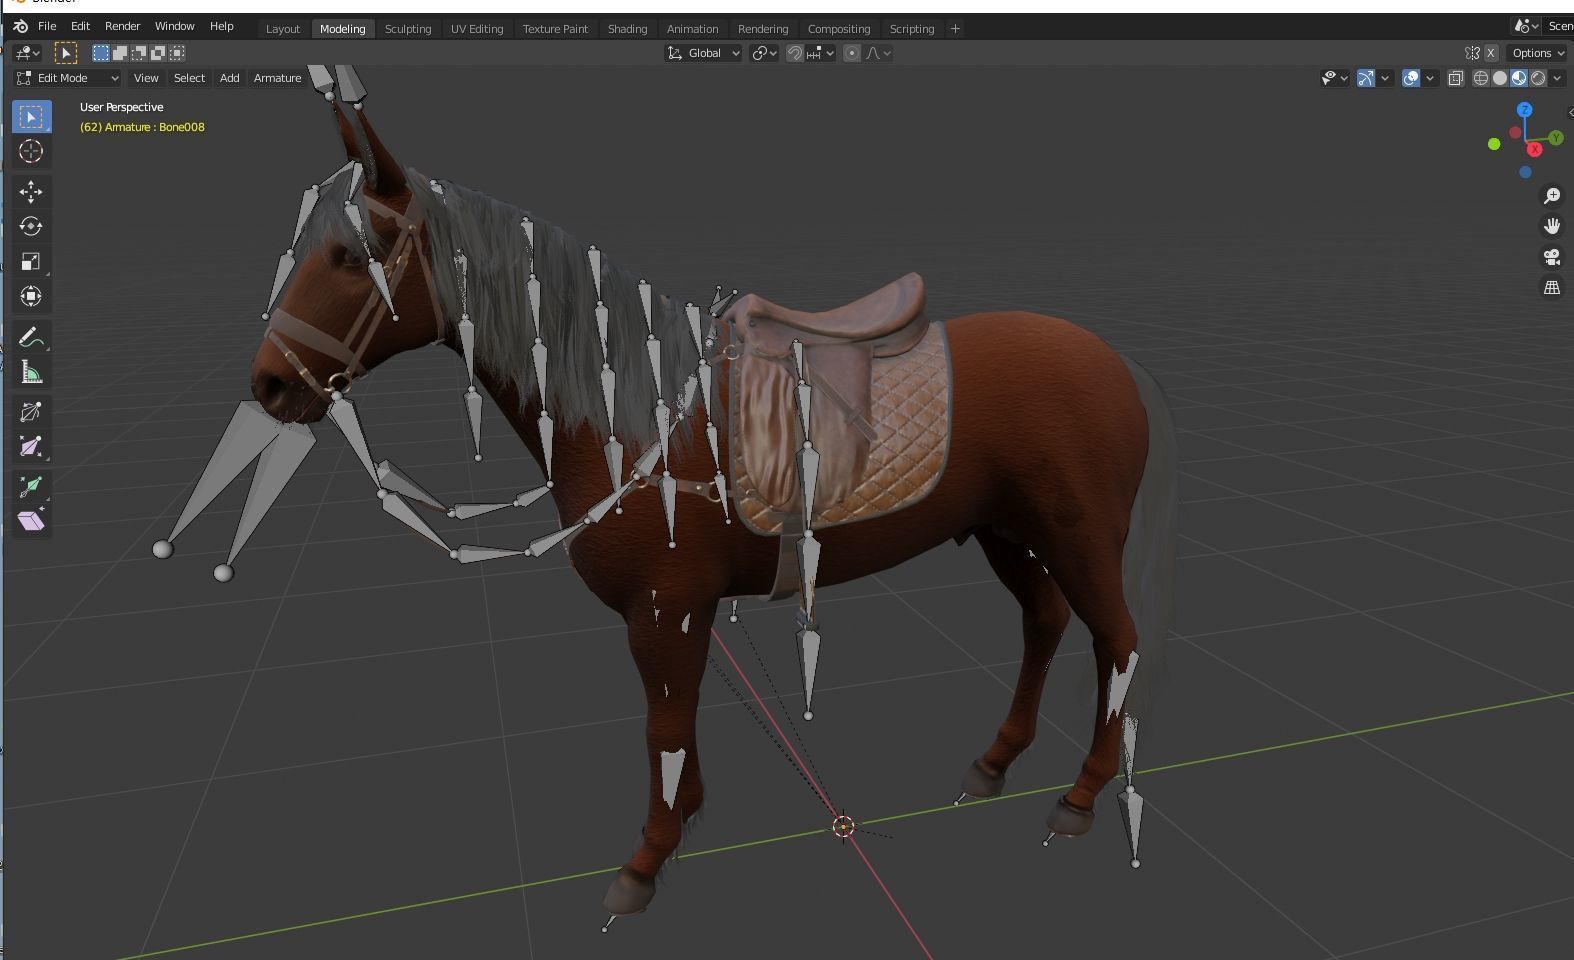Activate the 3D Cursor tool

point(31,151)
